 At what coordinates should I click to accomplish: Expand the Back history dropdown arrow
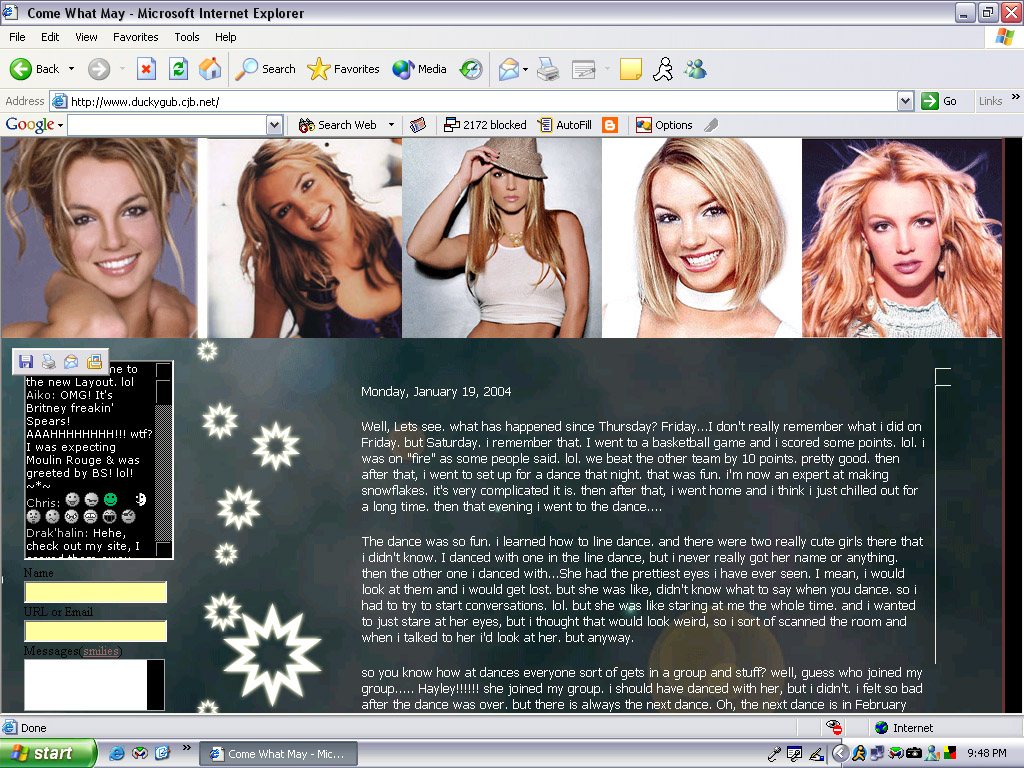click(71, 69)
